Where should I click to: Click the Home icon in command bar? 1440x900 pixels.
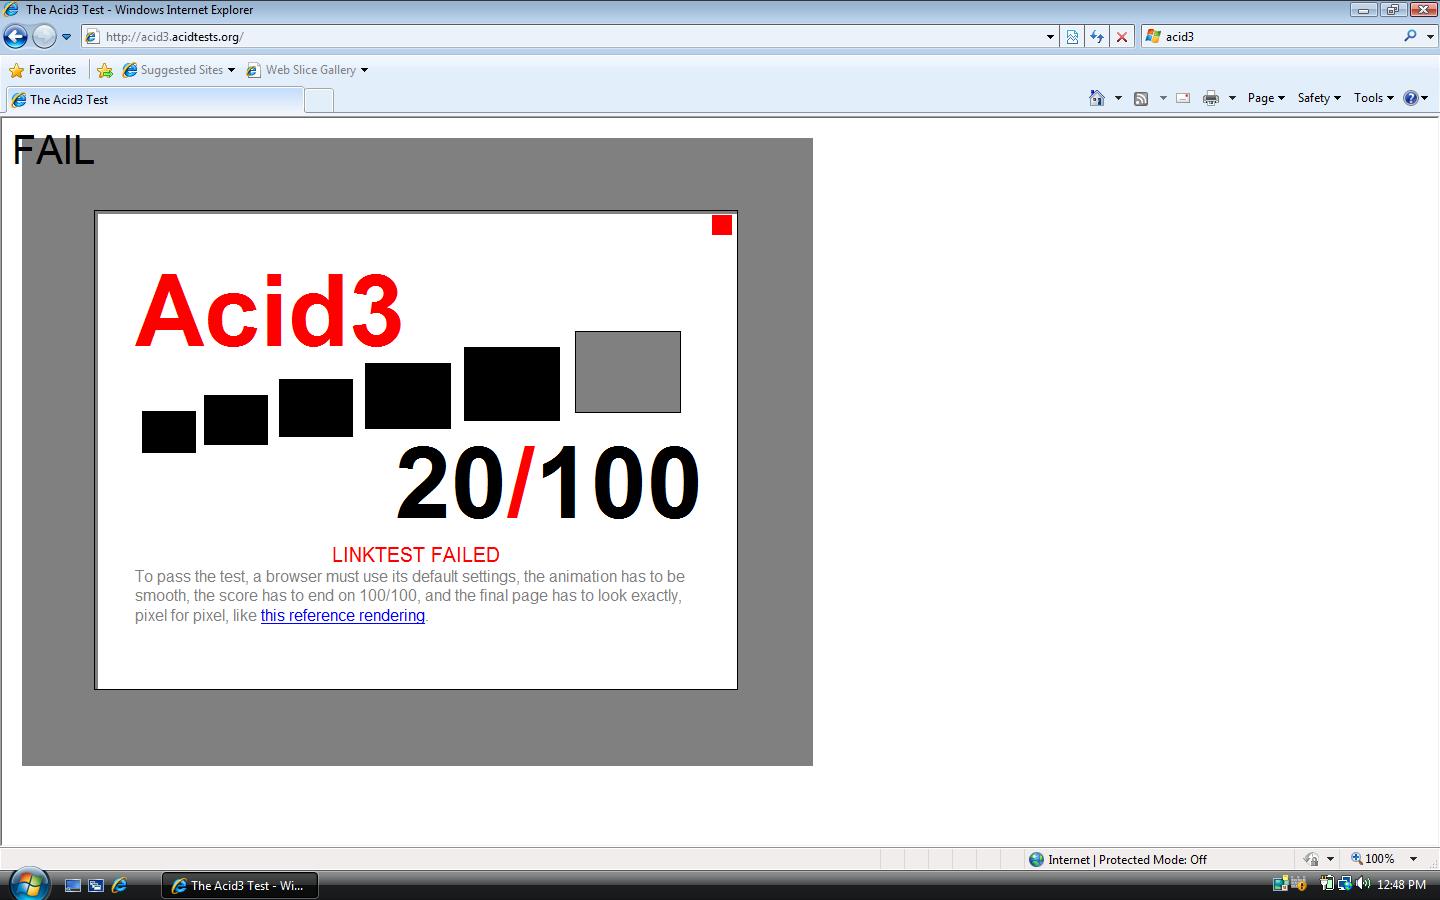point(1097,98)
